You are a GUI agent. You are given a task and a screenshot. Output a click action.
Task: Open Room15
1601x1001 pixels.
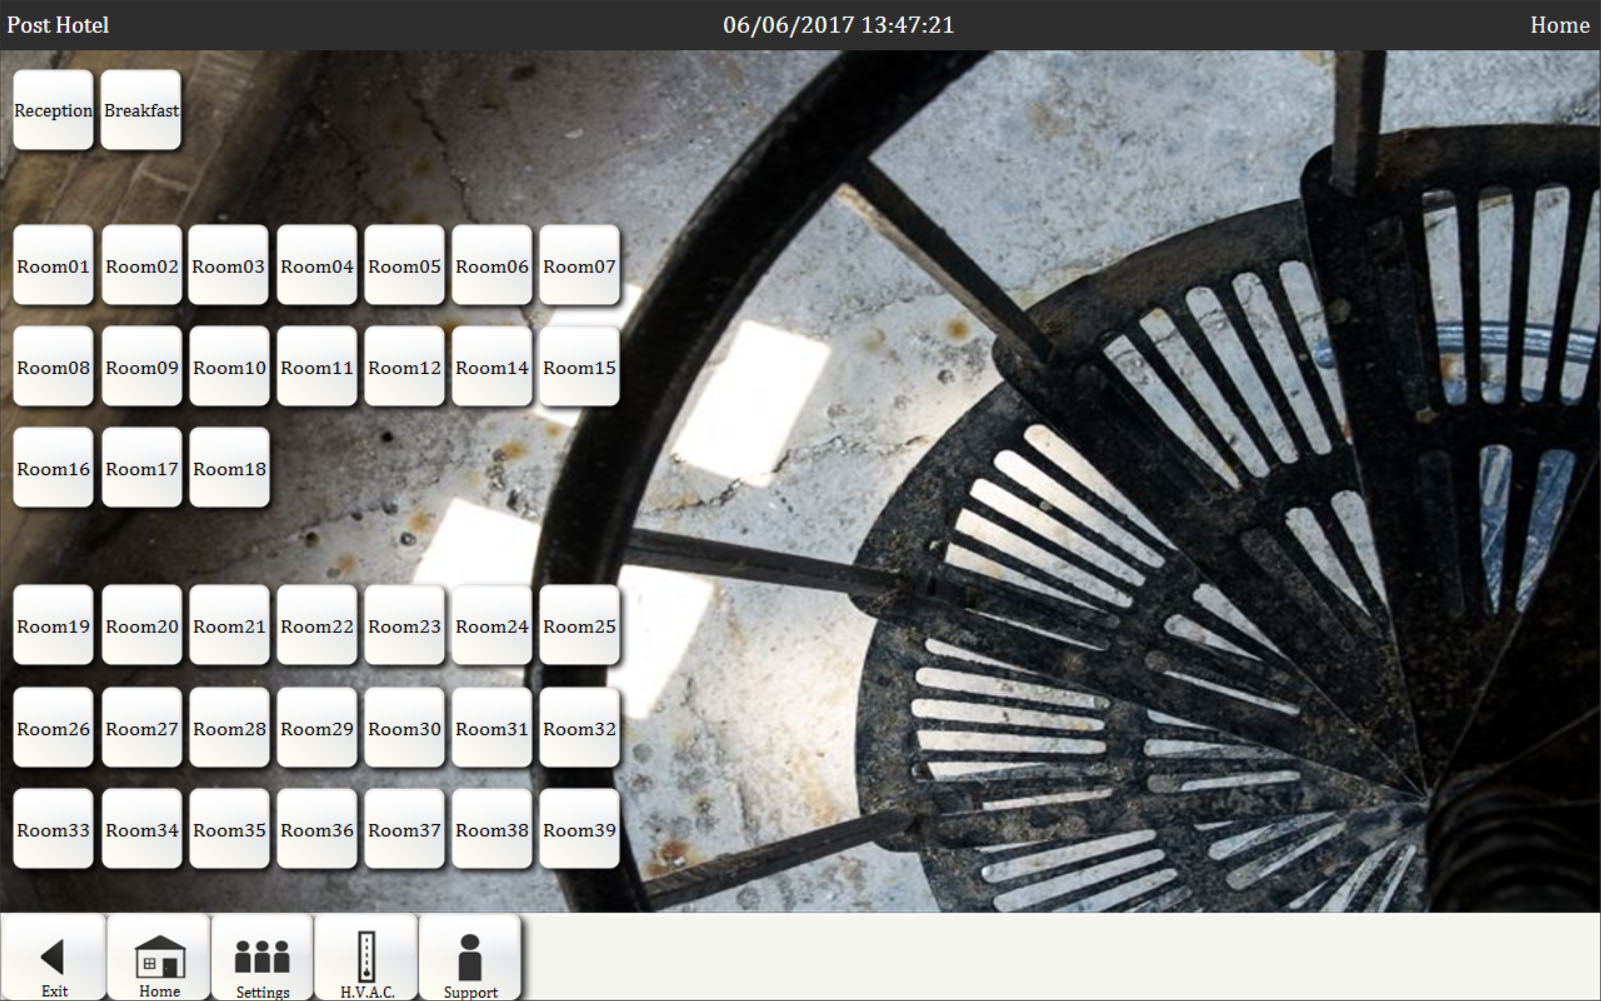click(580, 367)
